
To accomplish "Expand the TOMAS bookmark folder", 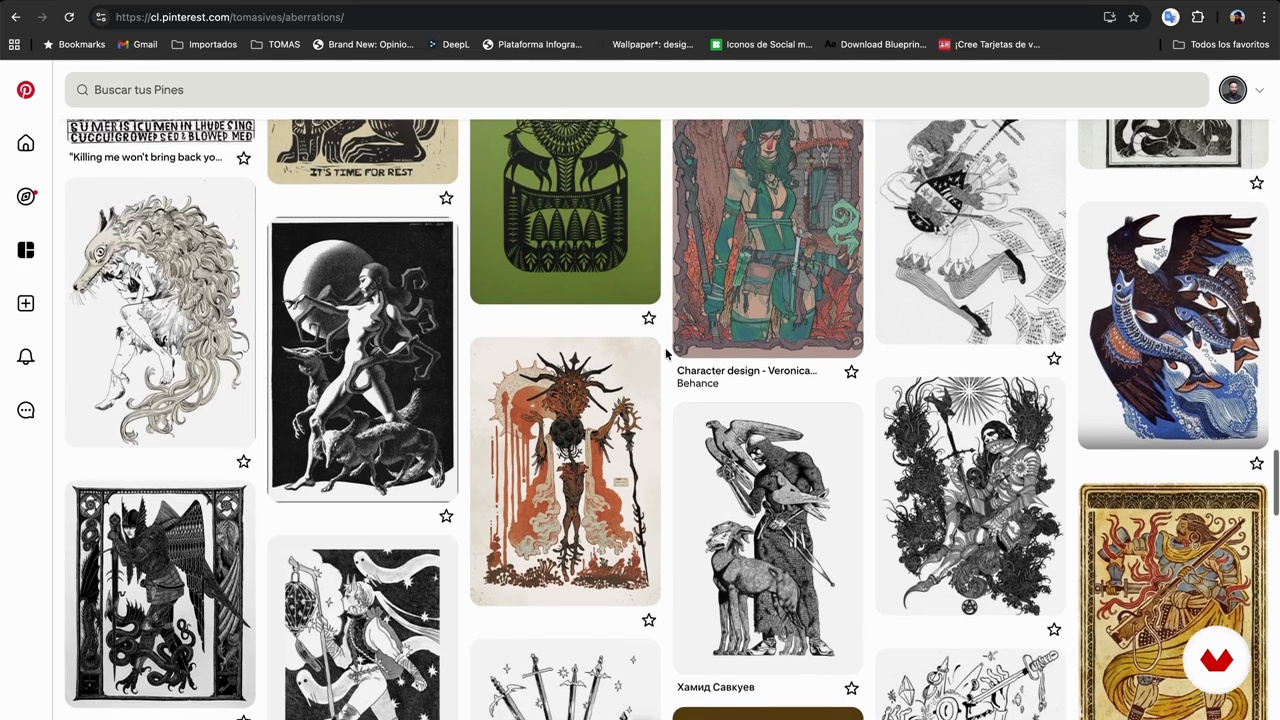I will [275, 44].
